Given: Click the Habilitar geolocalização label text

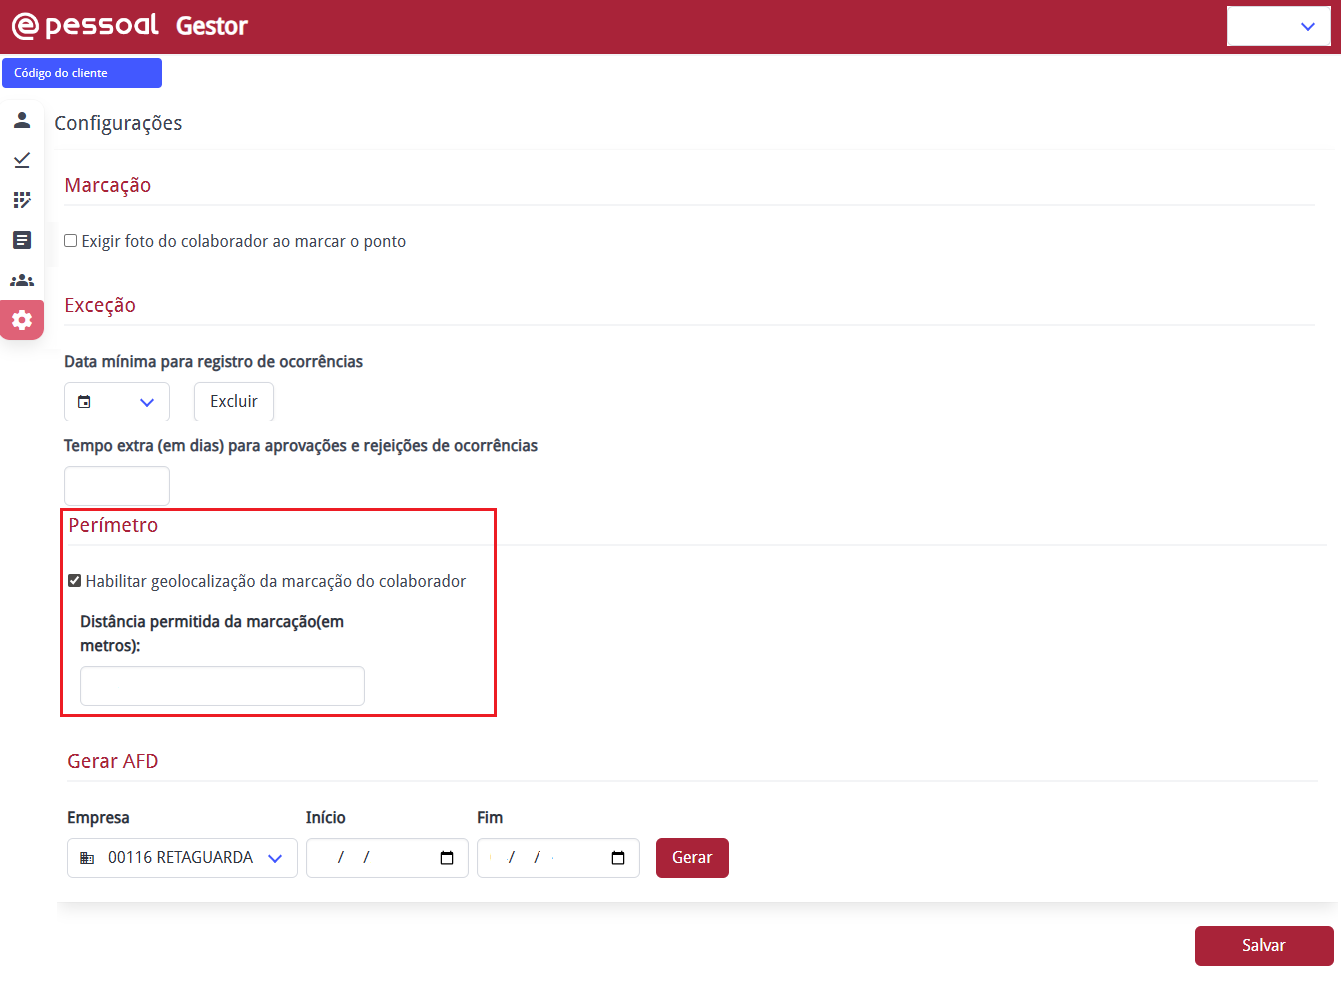Looking at the screenshot, I should click(x=276, y=581).
